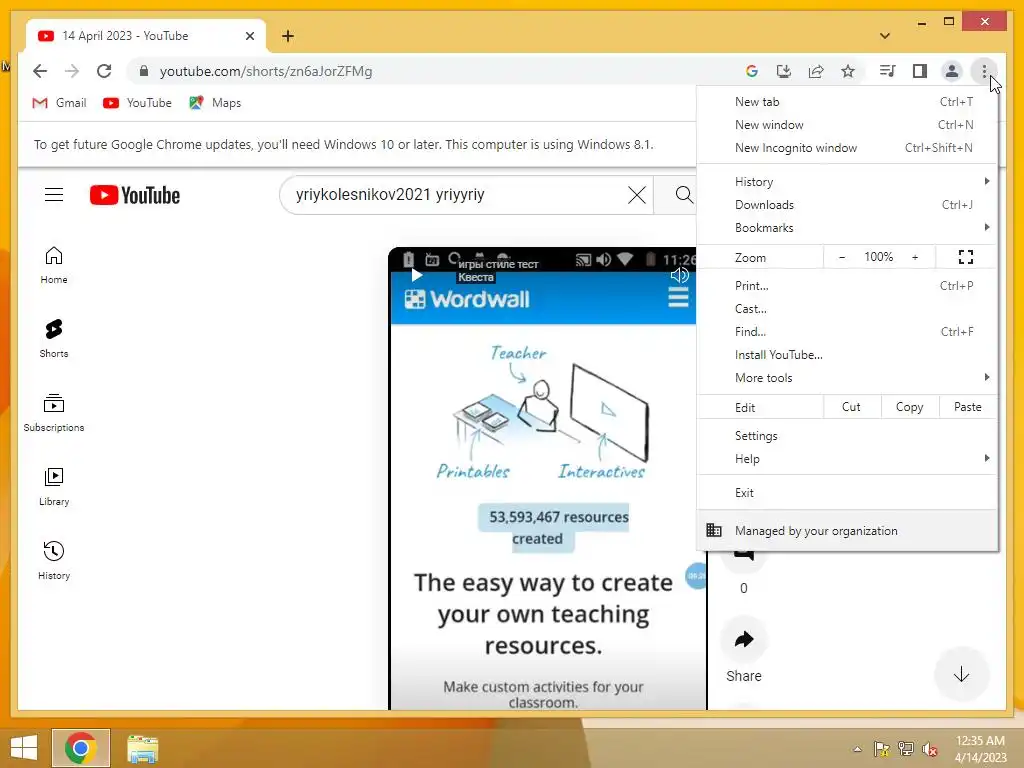
Task: Click Paste in the Edit row
Action: tap(967, 407)
